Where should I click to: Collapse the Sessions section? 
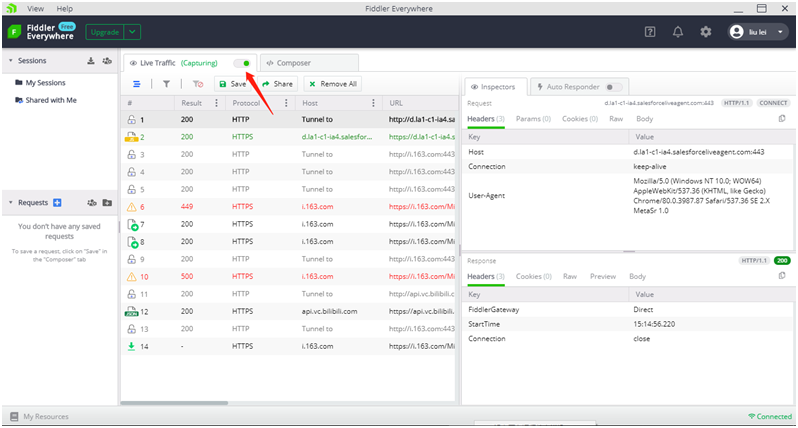tap(10, 61)
